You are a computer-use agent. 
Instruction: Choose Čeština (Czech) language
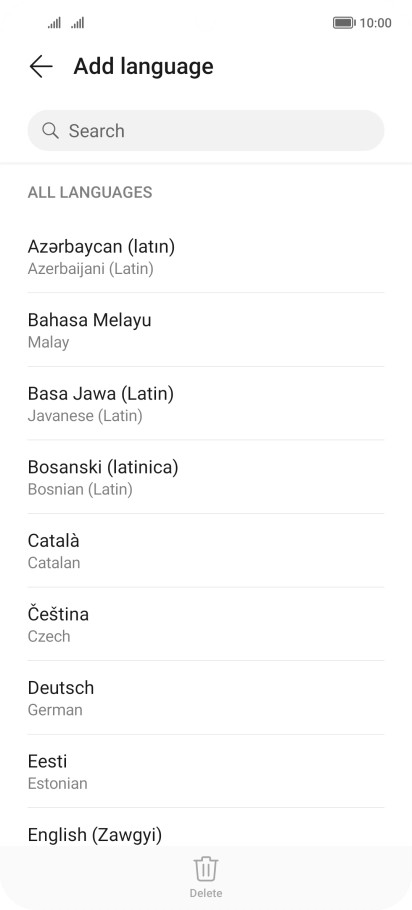point(205,624)
